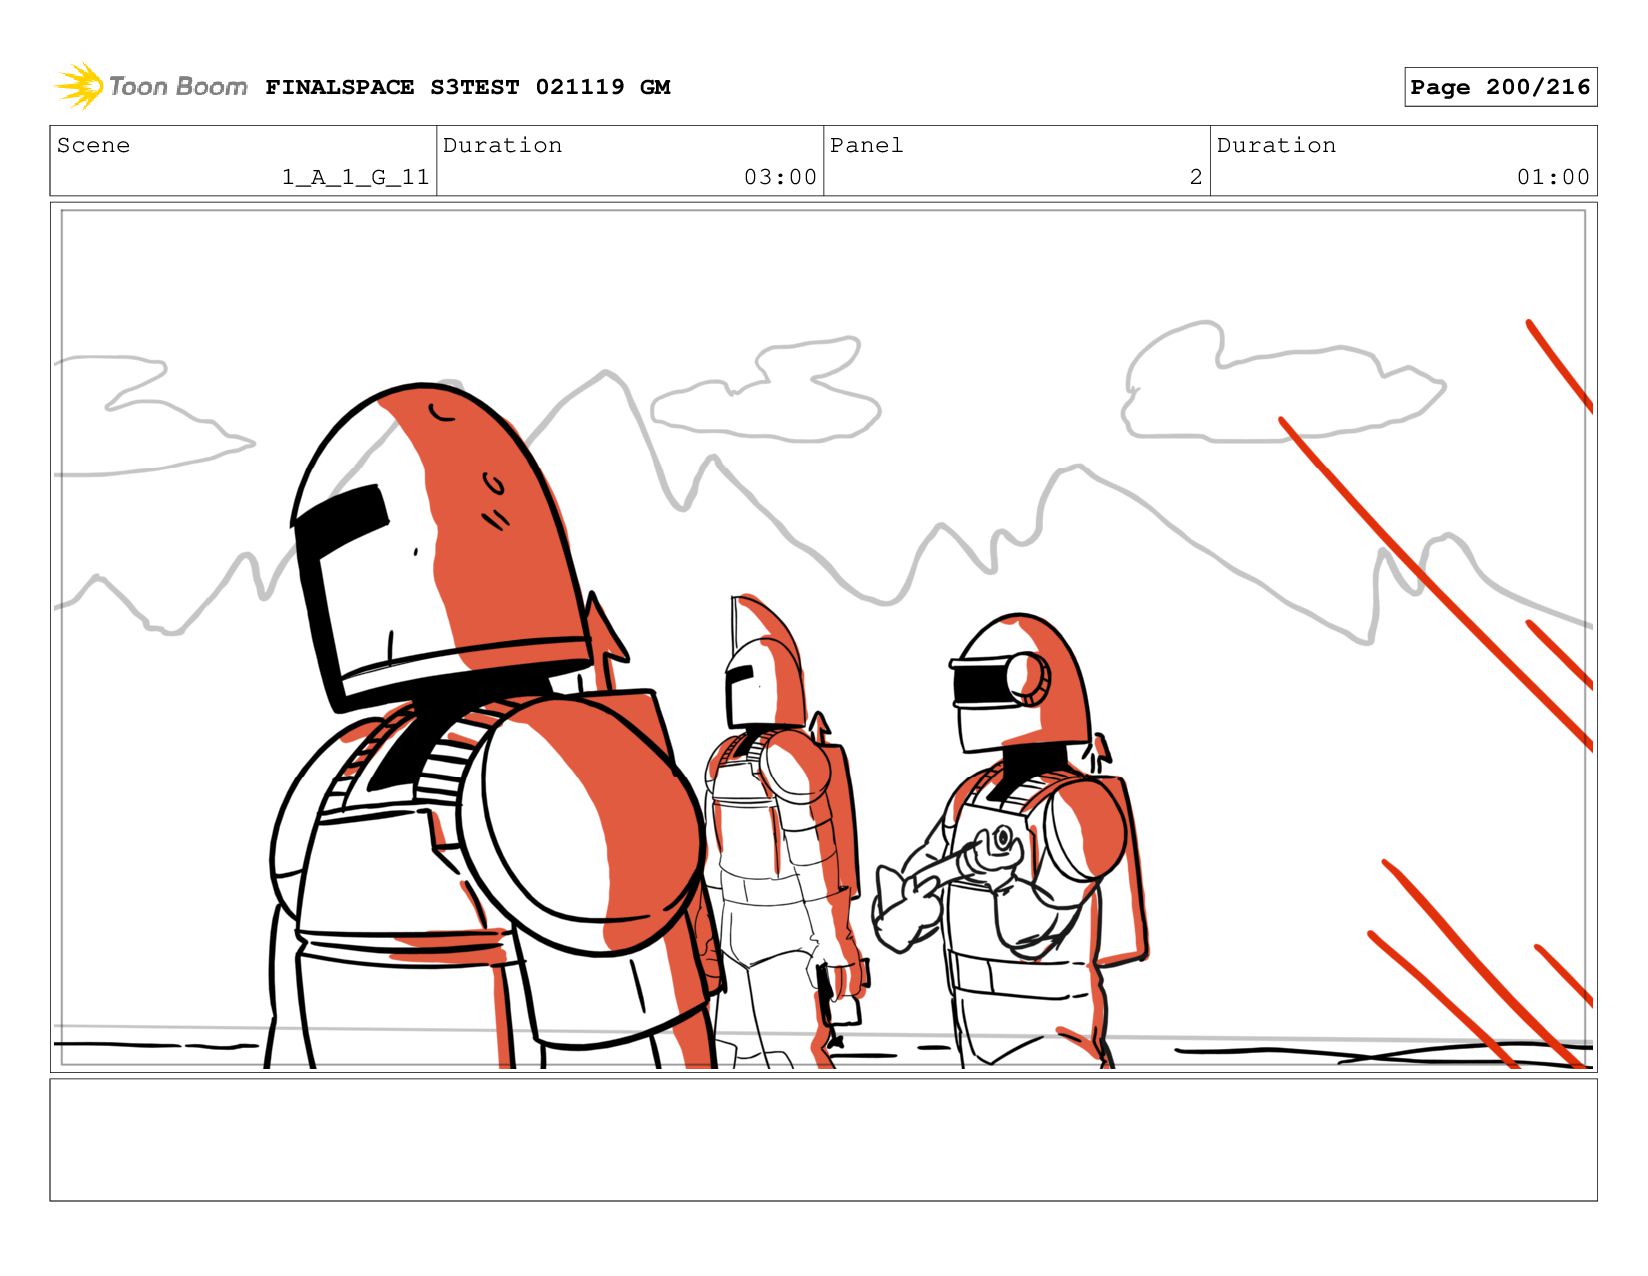
Task: Select the panel number '2'
Action: 1195,177
